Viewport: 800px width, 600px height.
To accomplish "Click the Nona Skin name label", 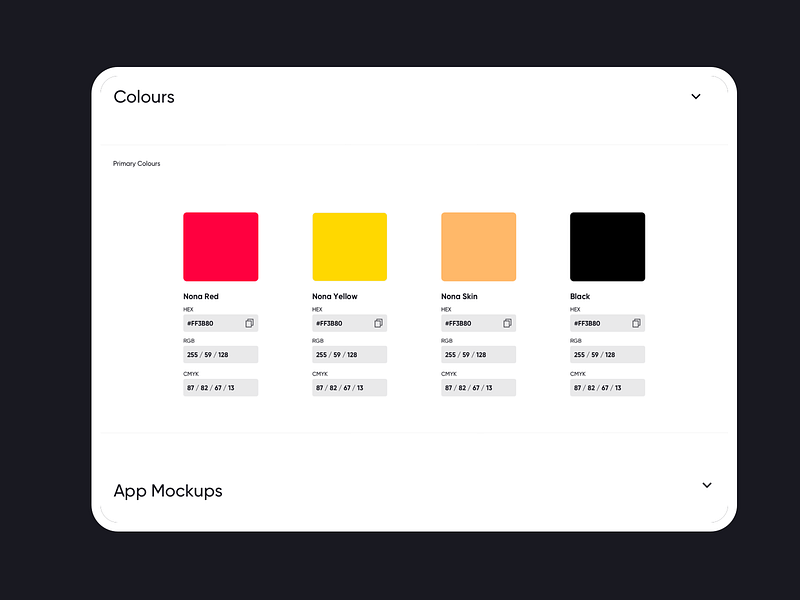I will tap(459, 296).
